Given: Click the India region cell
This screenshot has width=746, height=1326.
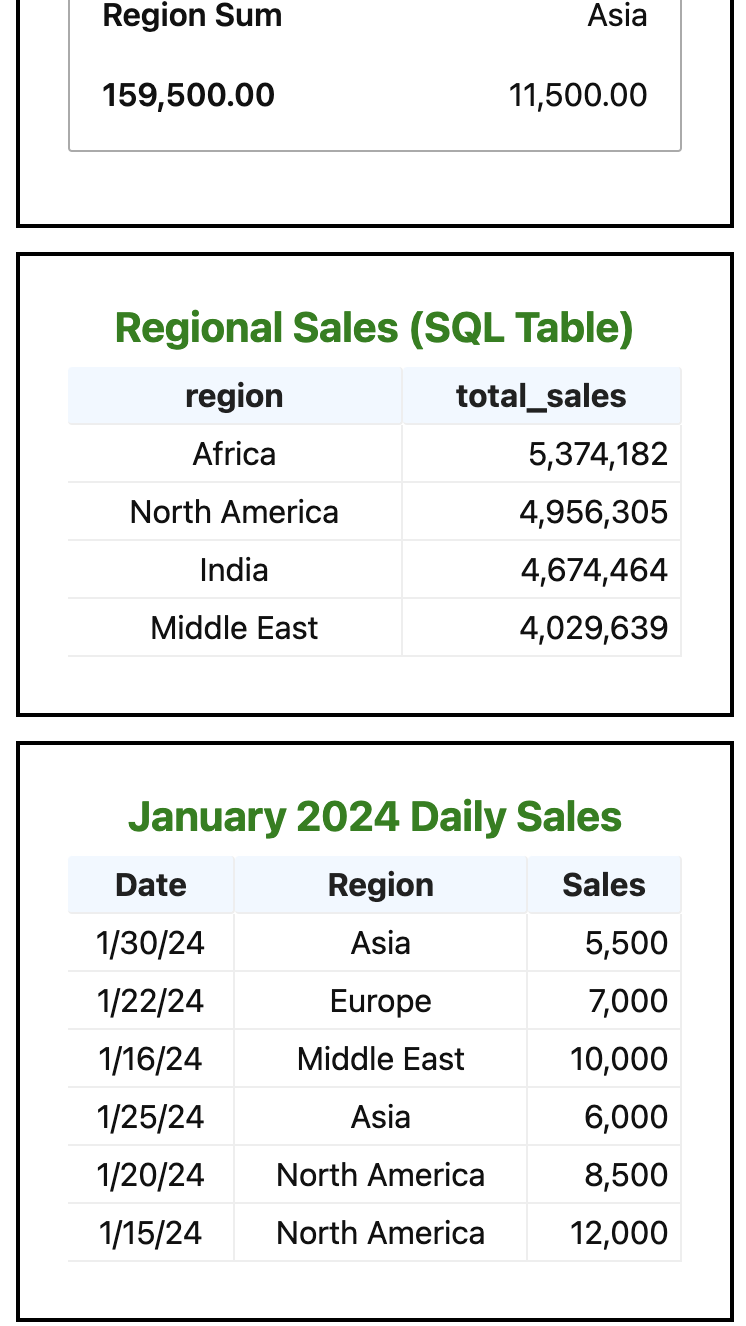Looking at the screenshot, I should pos(234,570).
